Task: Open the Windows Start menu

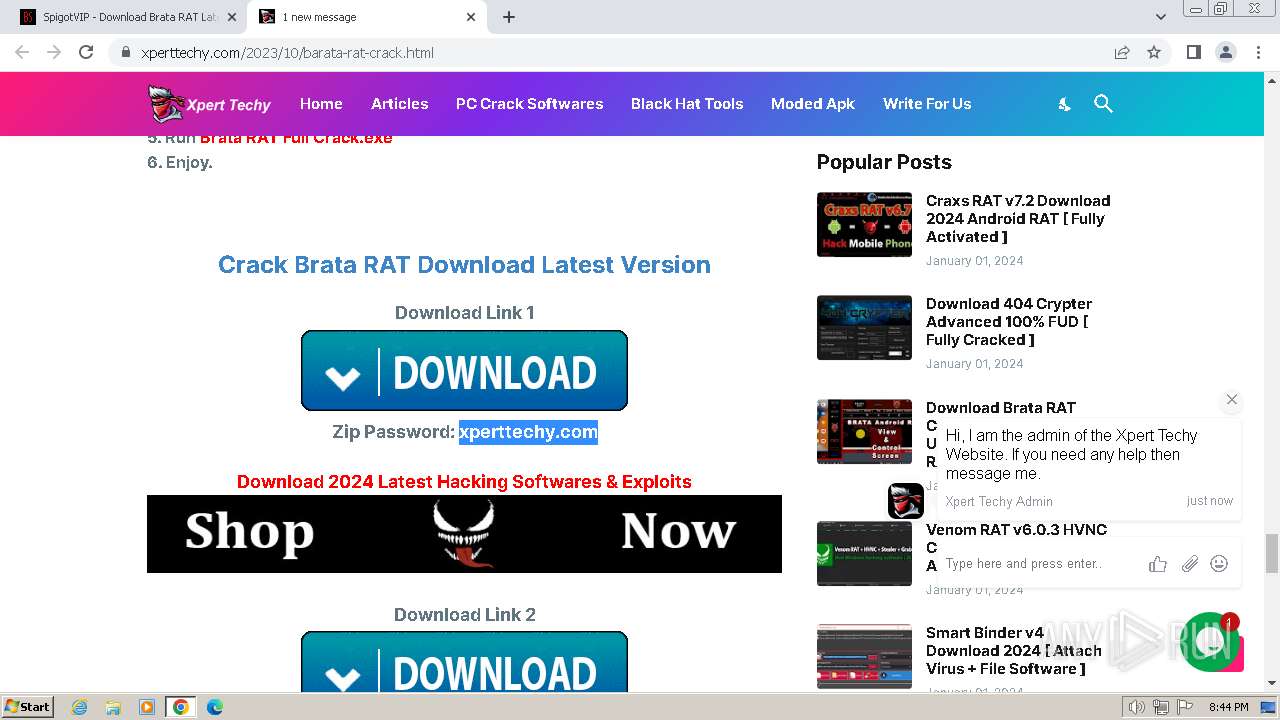Action: click(x=28, y=706)
